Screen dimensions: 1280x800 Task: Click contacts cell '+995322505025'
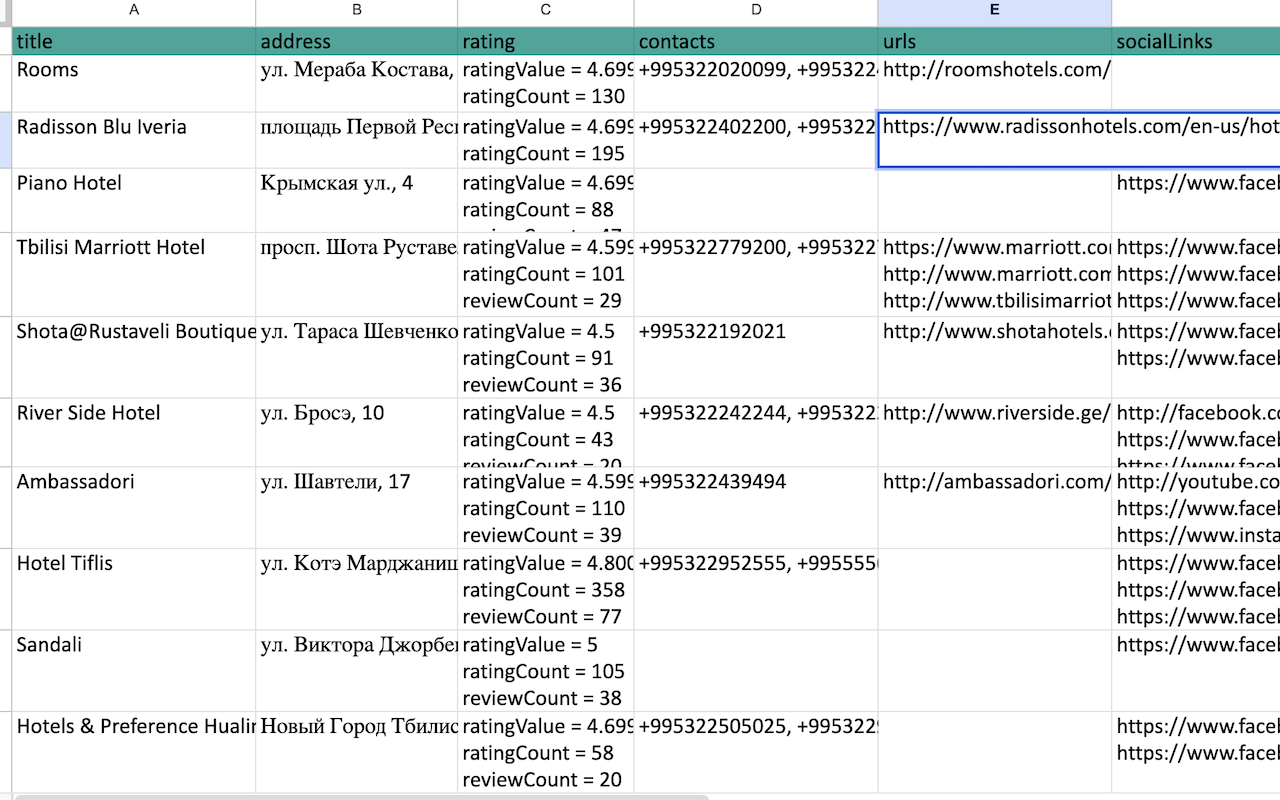756,752
